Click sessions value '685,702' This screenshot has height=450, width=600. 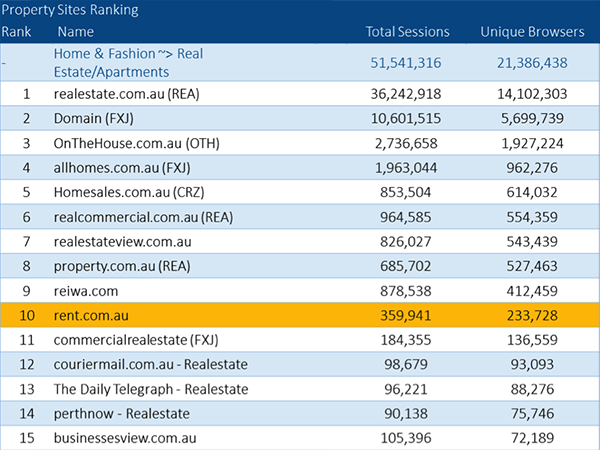[x=406, y=266]
